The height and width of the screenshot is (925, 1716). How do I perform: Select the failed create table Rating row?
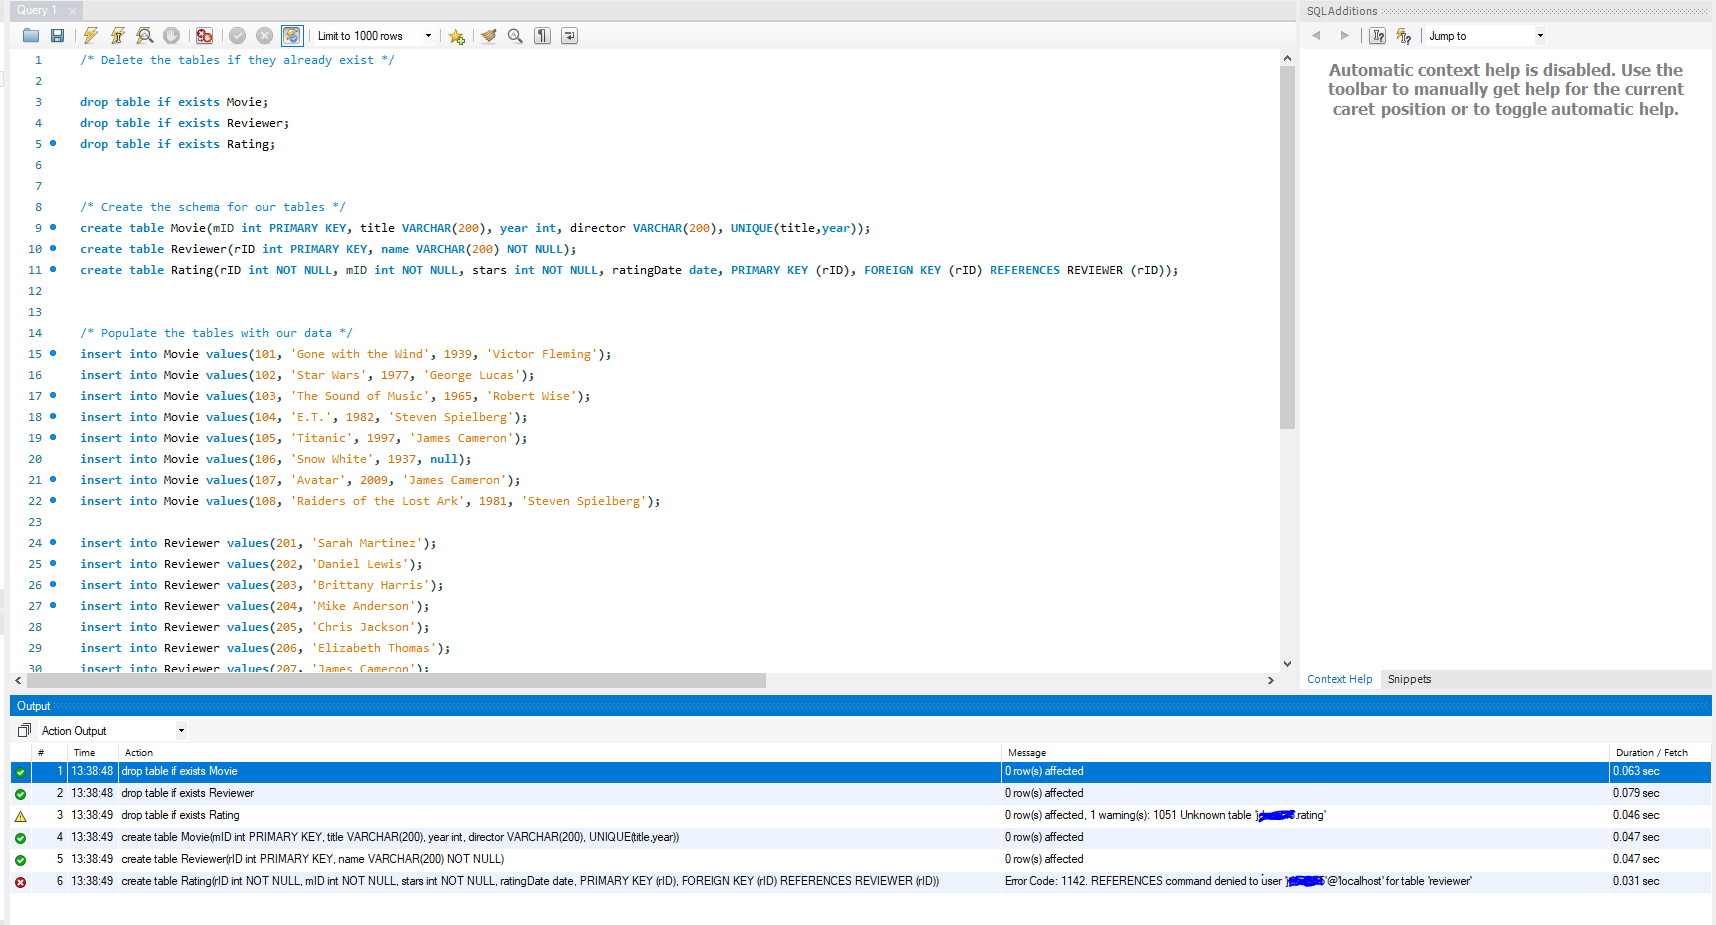[x=530, y=881]
